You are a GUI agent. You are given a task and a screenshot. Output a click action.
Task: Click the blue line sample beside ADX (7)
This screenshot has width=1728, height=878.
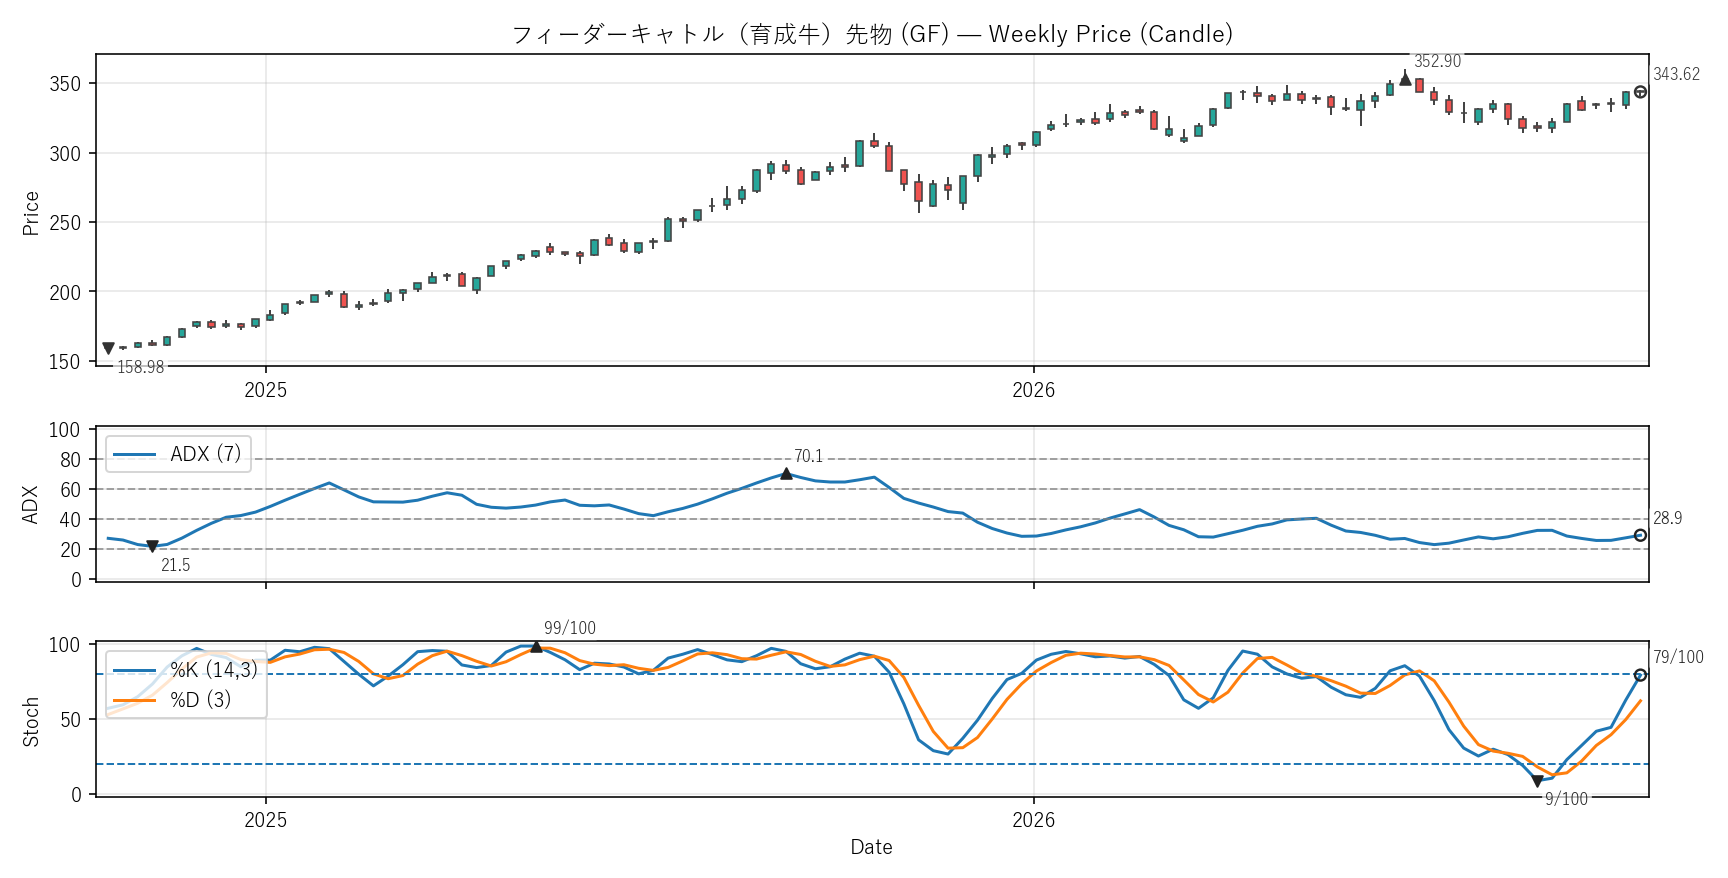(135, 454)
